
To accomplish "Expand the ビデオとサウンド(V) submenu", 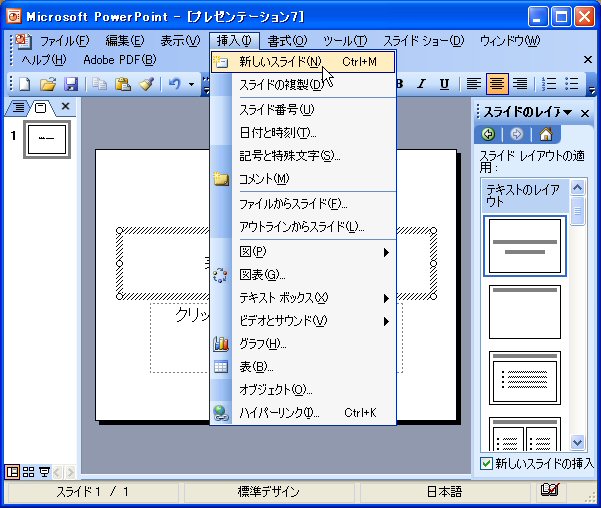I will point(302,321).
